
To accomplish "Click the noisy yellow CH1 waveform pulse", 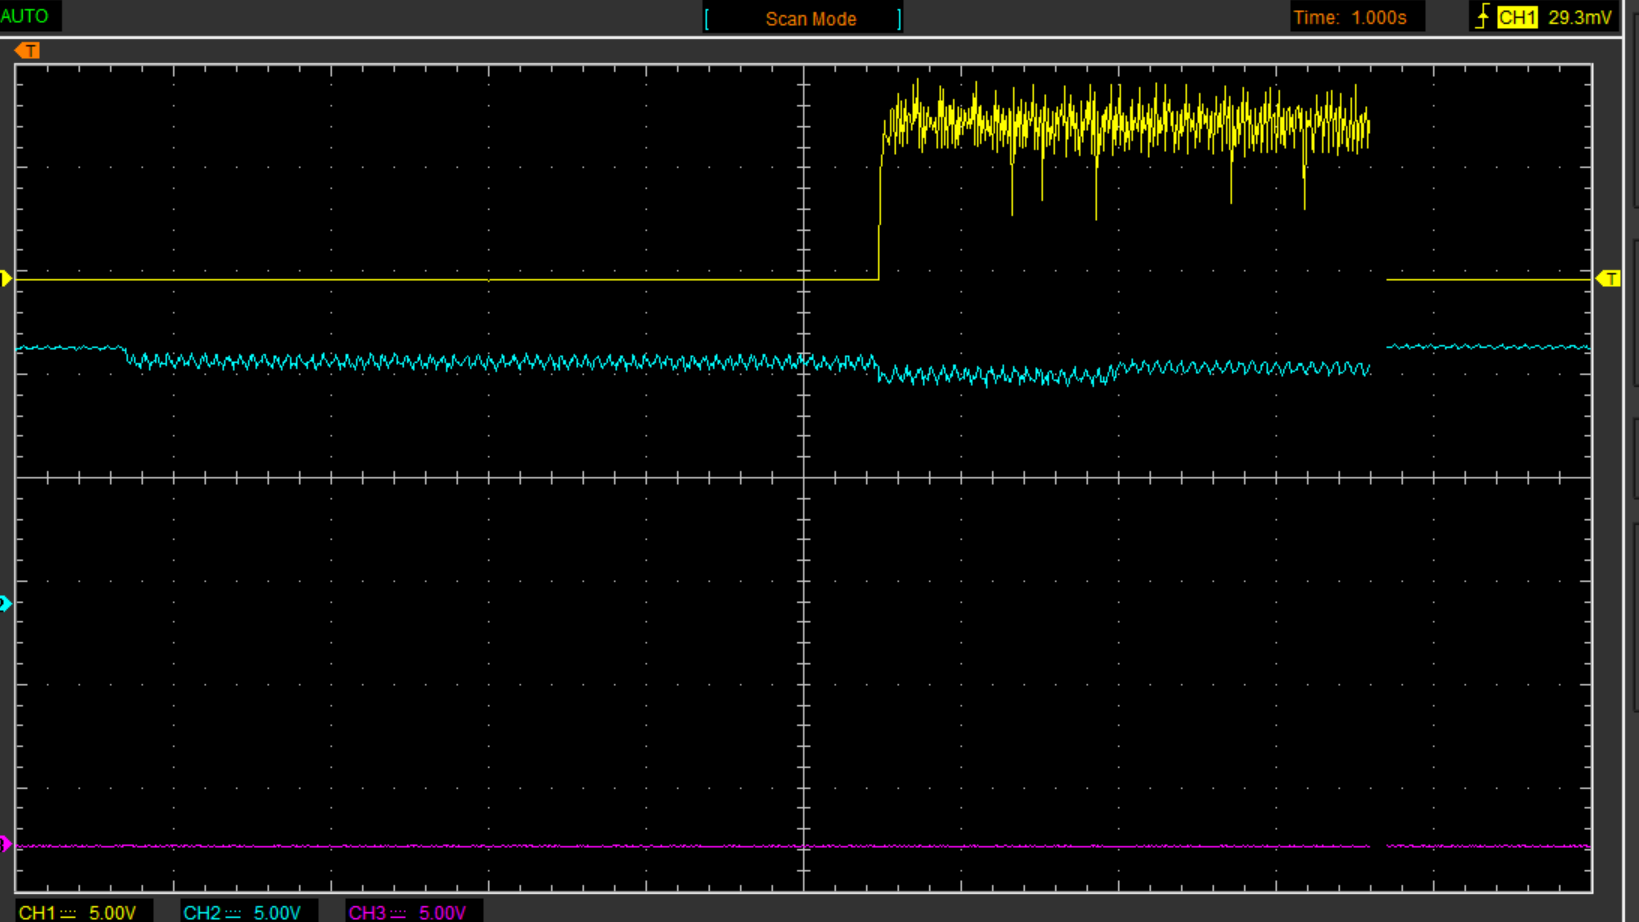I will (1120, 125).
